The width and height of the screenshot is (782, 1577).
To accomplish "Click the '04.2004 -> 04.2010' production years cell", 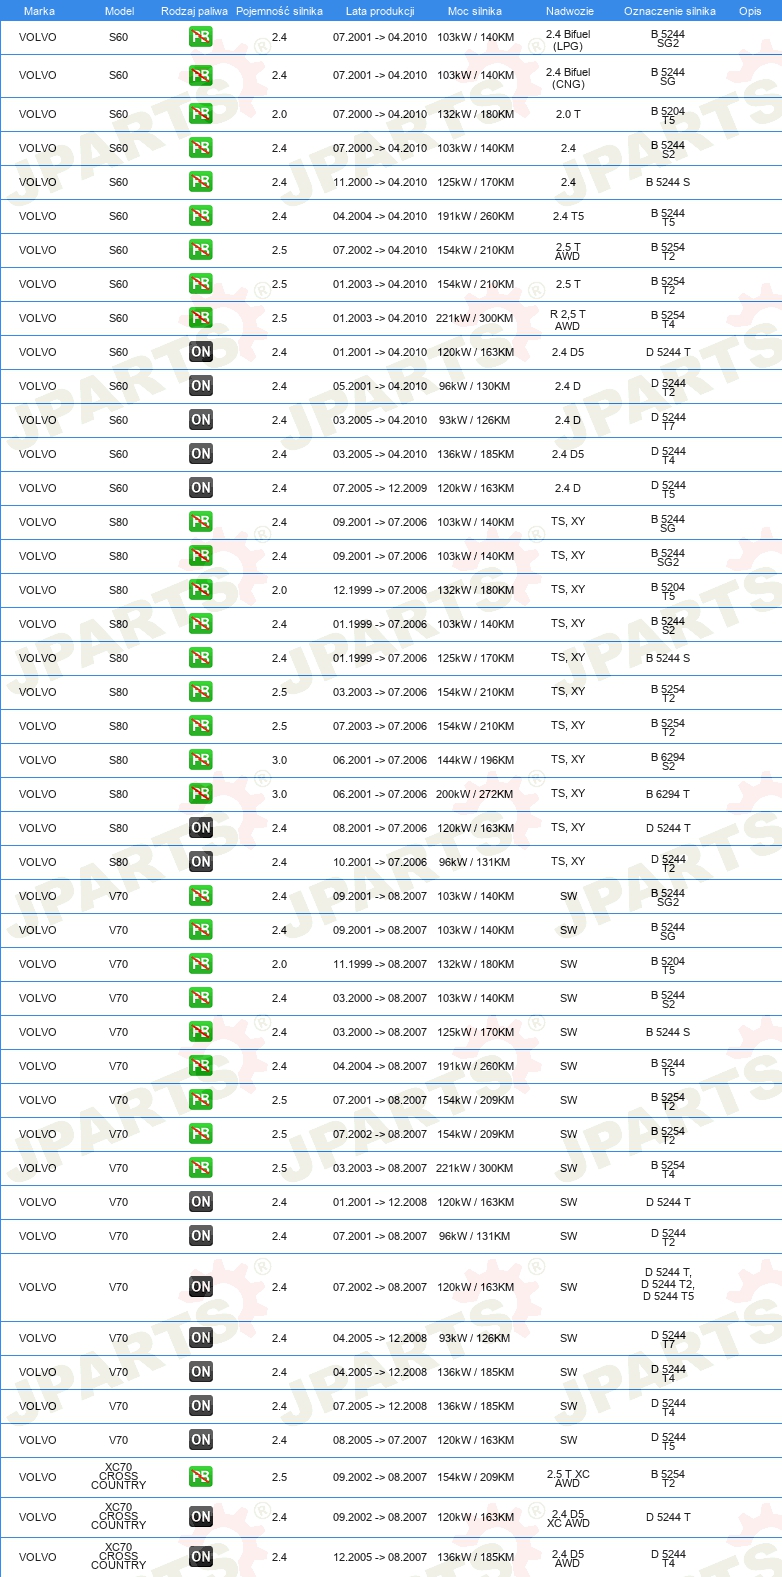I will point(380,216).
